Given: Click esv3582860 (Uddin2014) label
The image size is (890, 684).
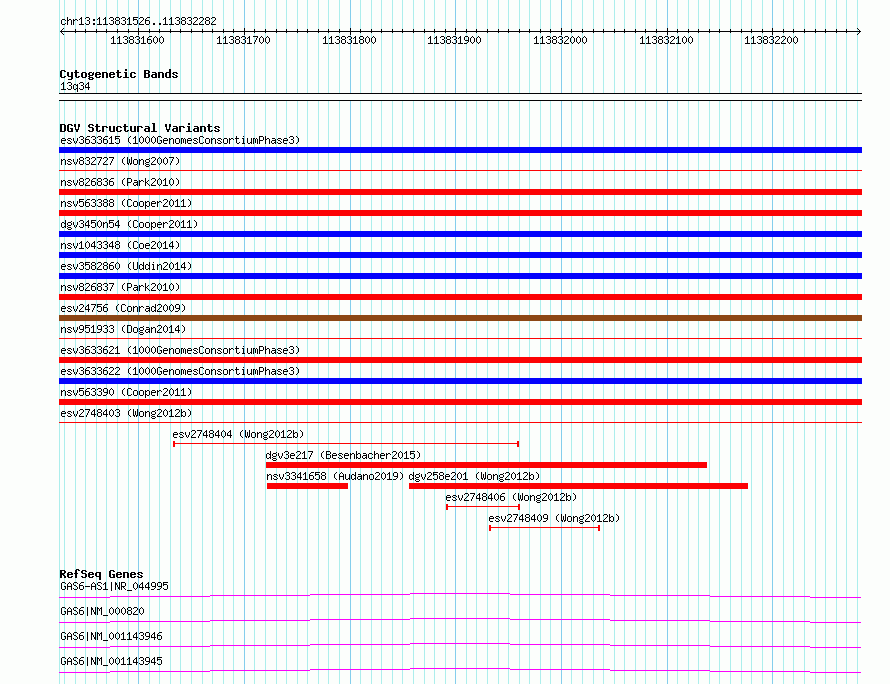Looking at the screenshot, I should [x=126, y=266].
